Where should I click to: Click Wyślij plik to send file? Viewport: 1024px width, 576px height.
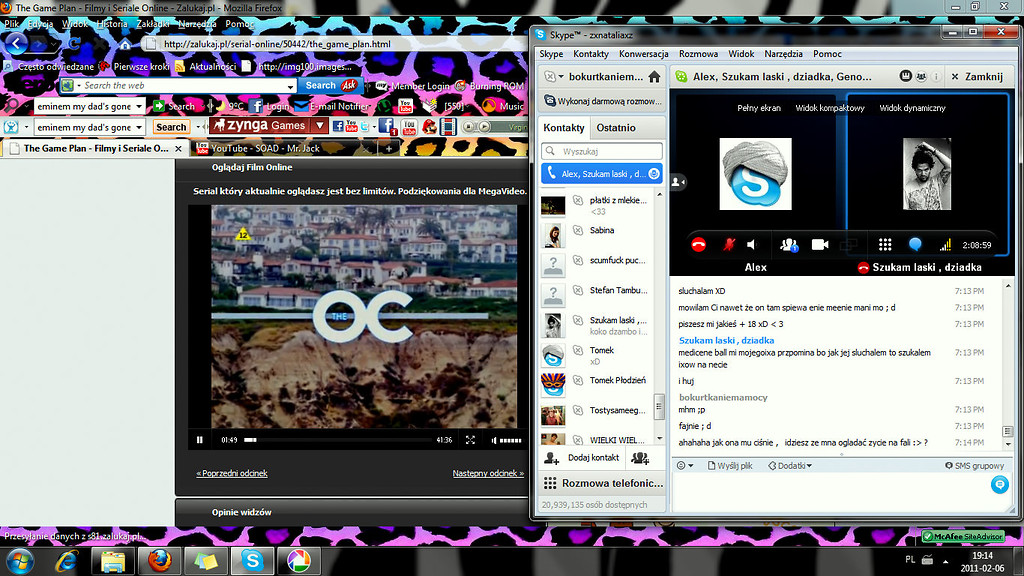[729, 466]
